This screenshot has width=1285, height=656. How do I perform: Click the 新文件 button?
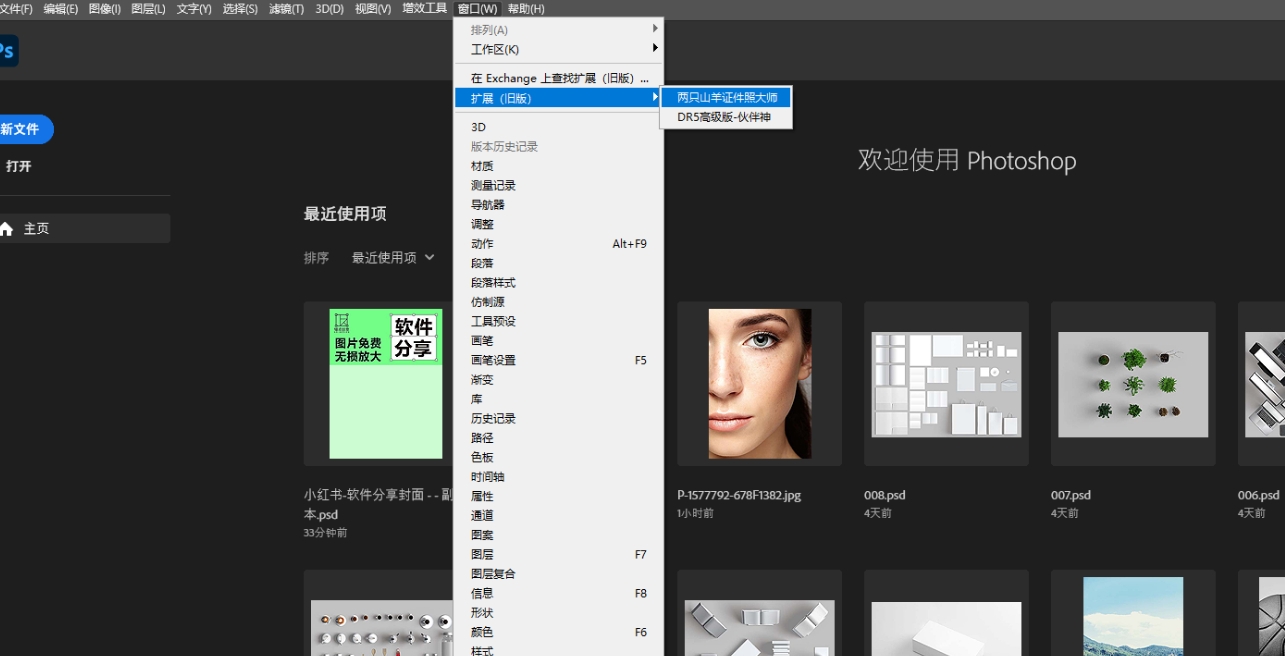pyautogui.click(x=22, y=130)
